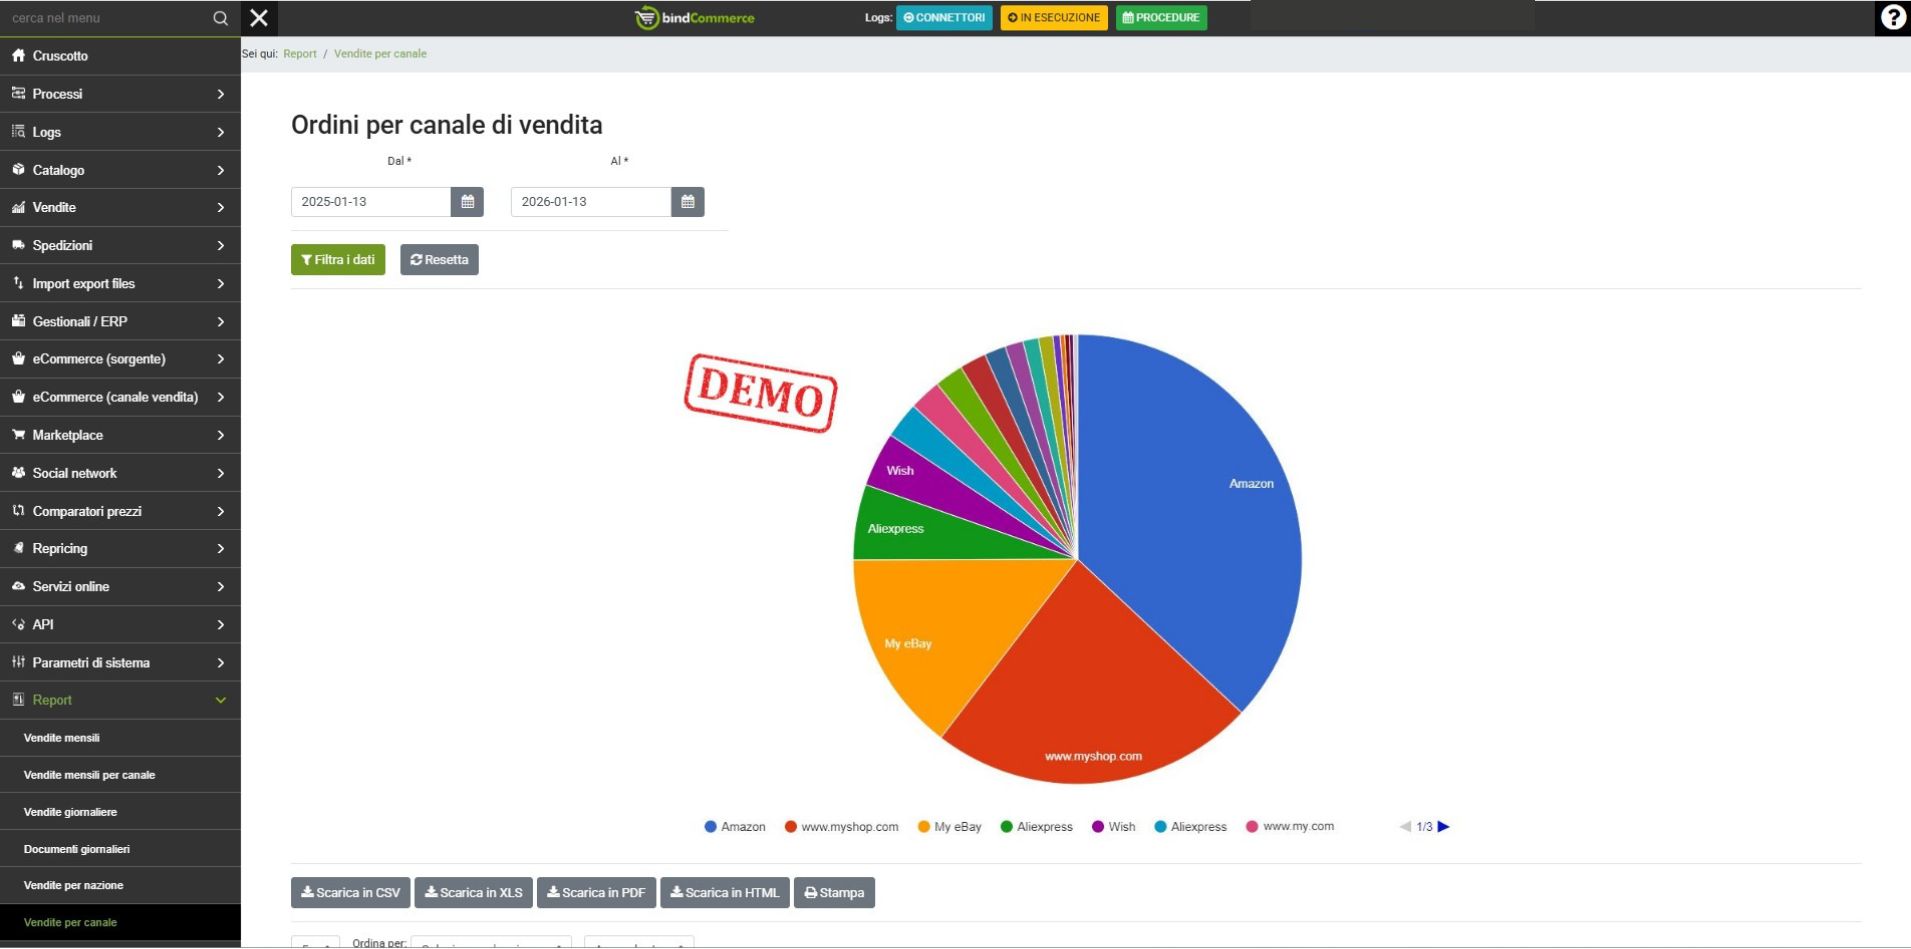Viewport: 1911px width, 949px height.
Task: Close the sidebar with the X icon
Action: click(x=259, y=18)
